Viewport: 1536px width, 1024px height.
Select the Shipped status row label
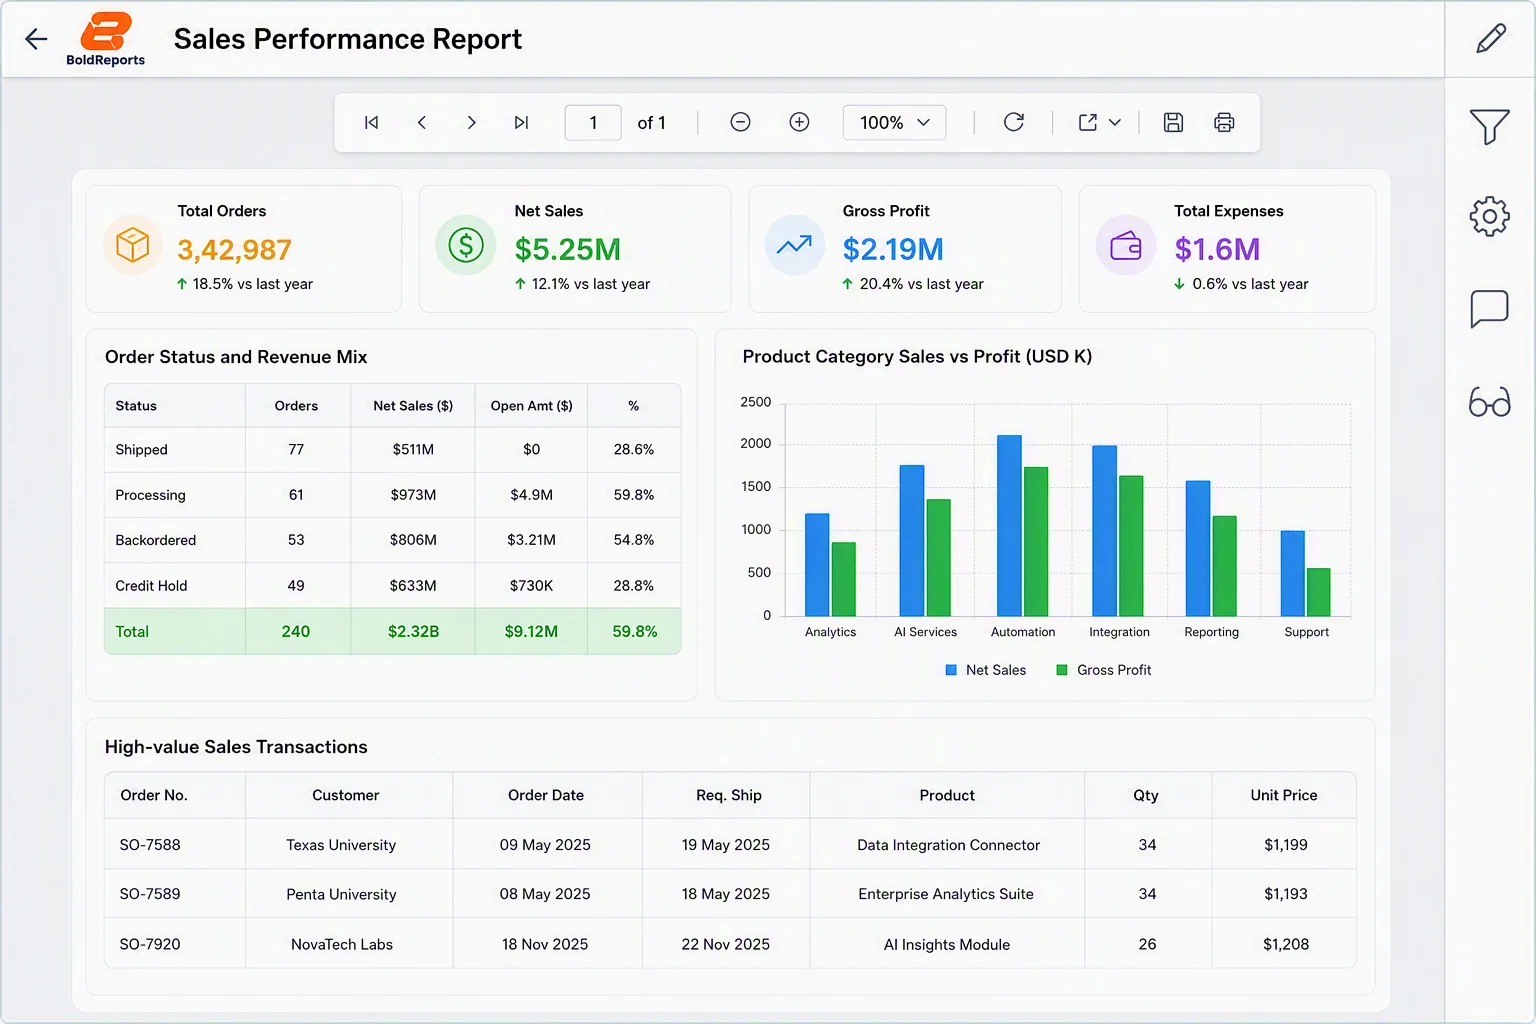click(x=141, y=450)
